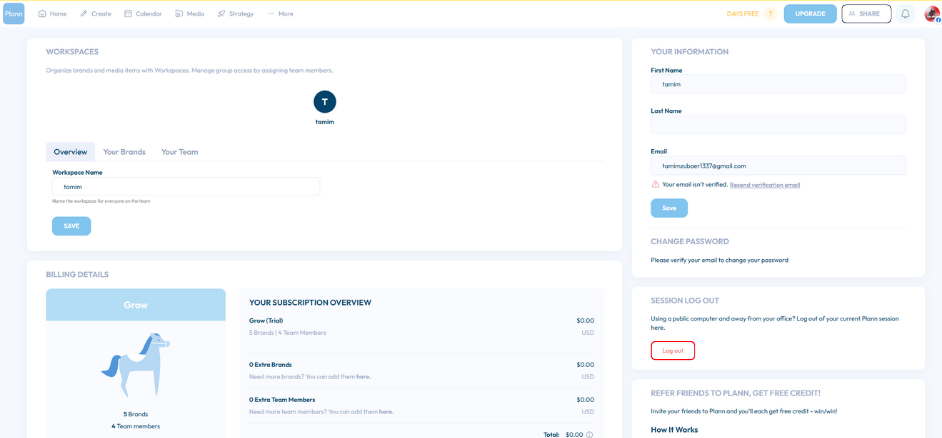
Task: Click the '4 Team members' plan text
Action: [x=136, y=426]
